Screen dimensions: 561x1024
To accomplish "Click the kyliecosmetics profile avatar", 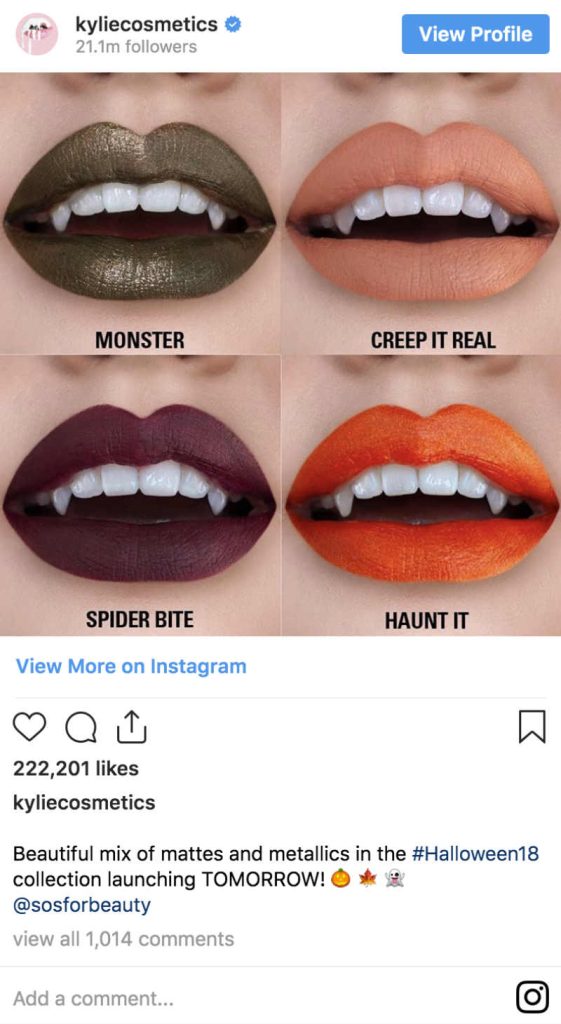I will (37, 34).
